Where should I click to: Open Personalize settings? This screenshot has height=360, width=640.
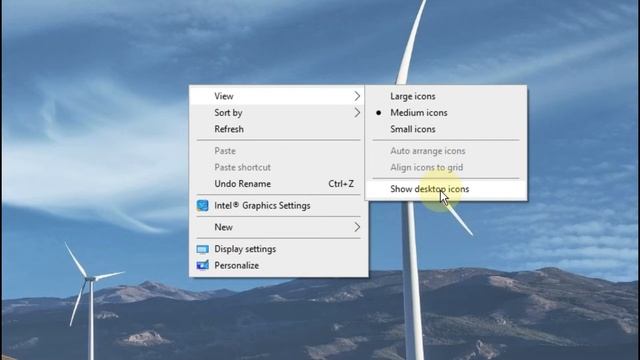(278, 265)
